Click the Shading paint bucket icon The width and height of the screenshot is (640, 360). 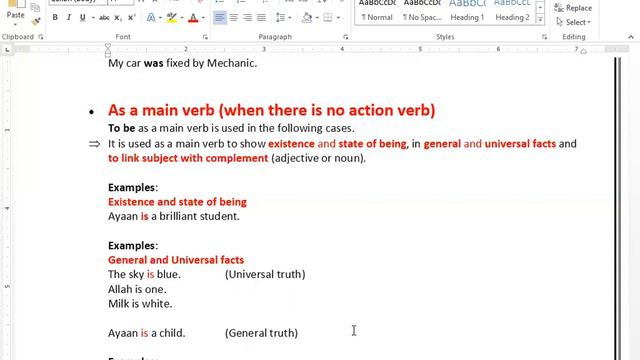[307, 18]
